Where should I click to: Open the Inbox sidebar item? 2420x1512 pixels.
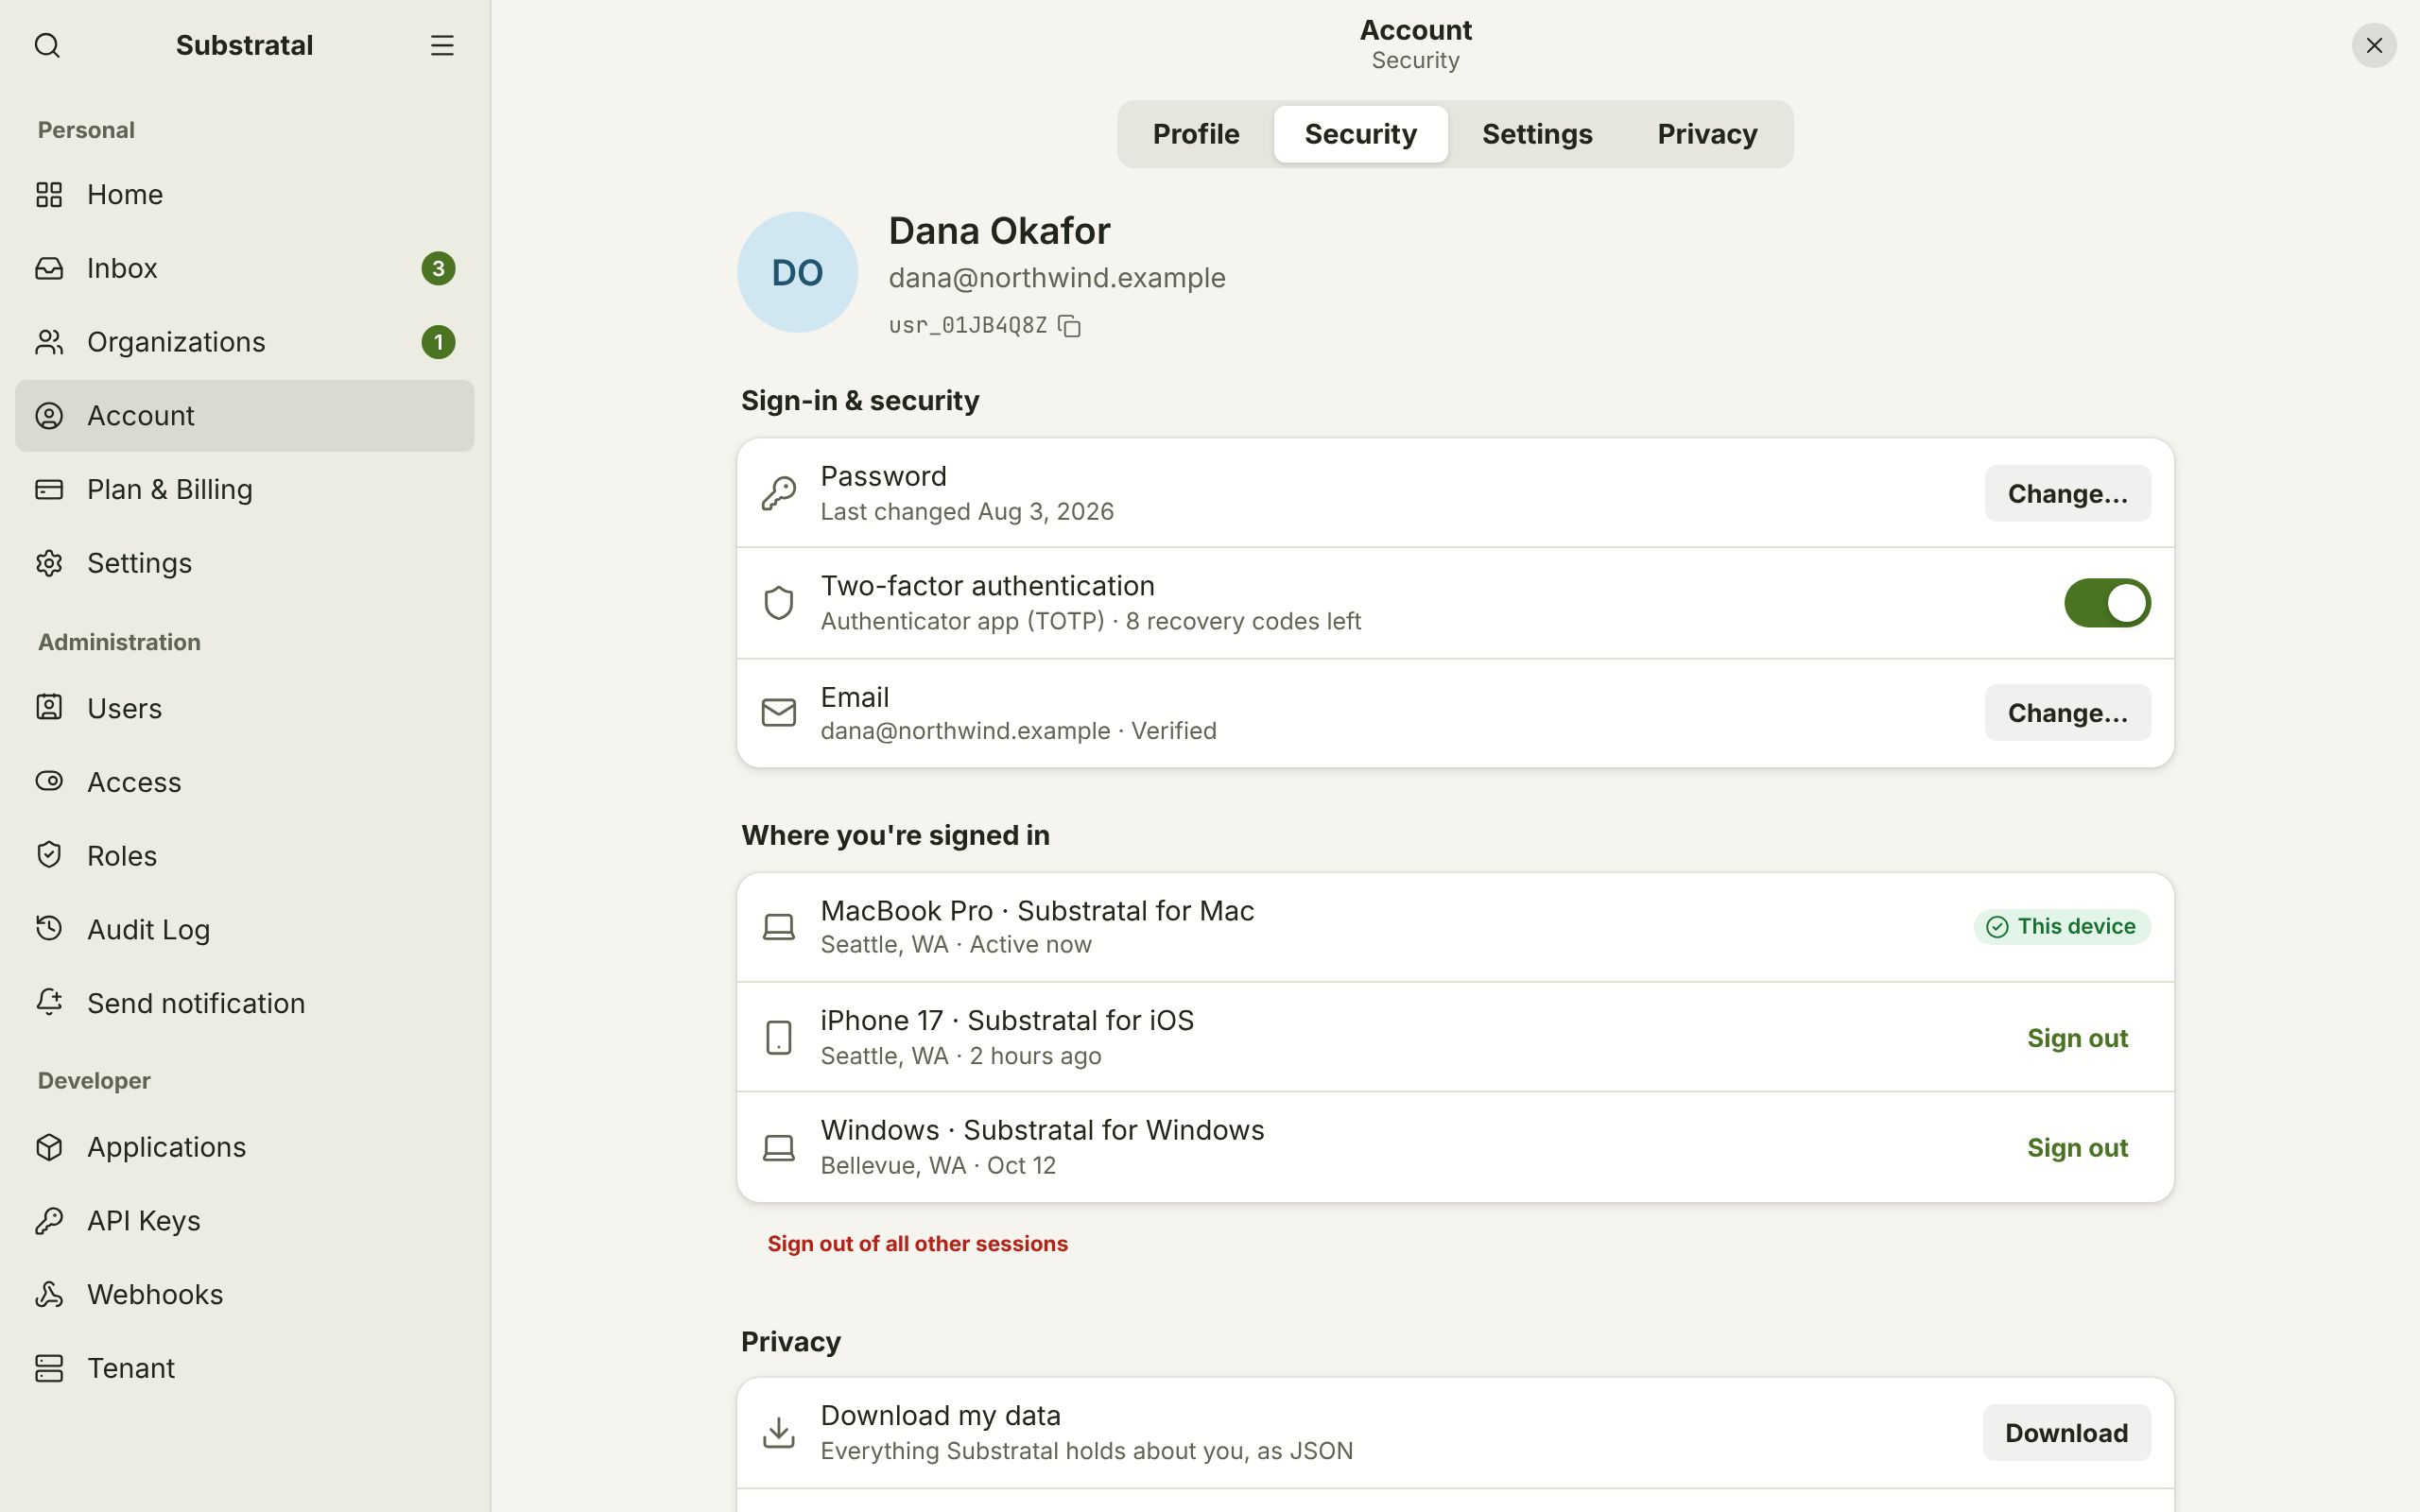coord(244,268)
